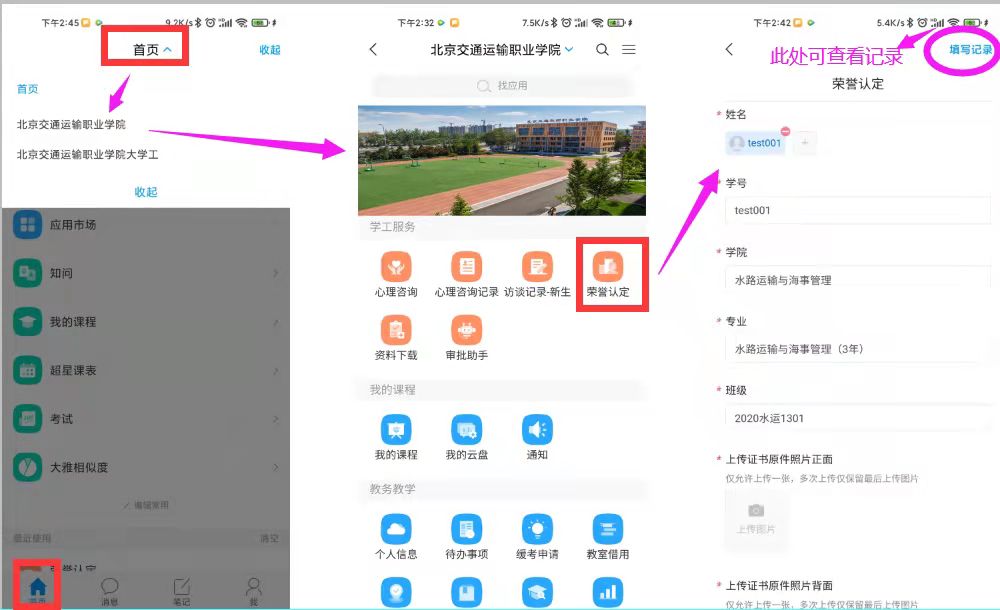This screenshot has width=1000, height=610.
Task: Open the 通知 speaker icon
Action: pyautogui.click(x=537, y=430)
